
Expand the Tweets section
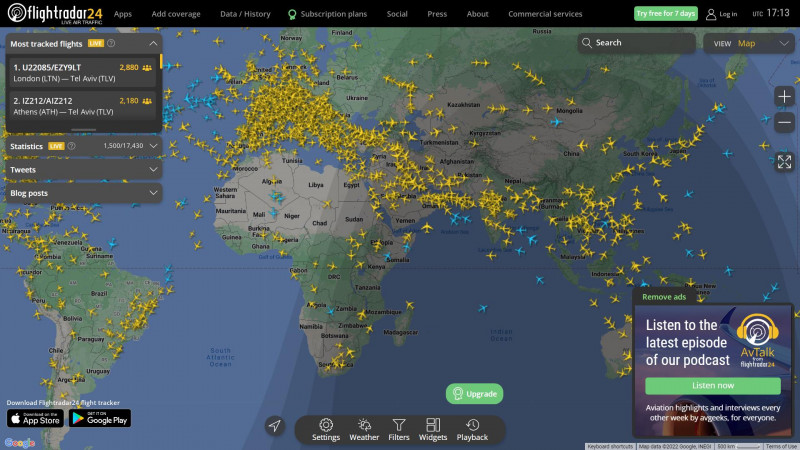(x=152, y=170)
